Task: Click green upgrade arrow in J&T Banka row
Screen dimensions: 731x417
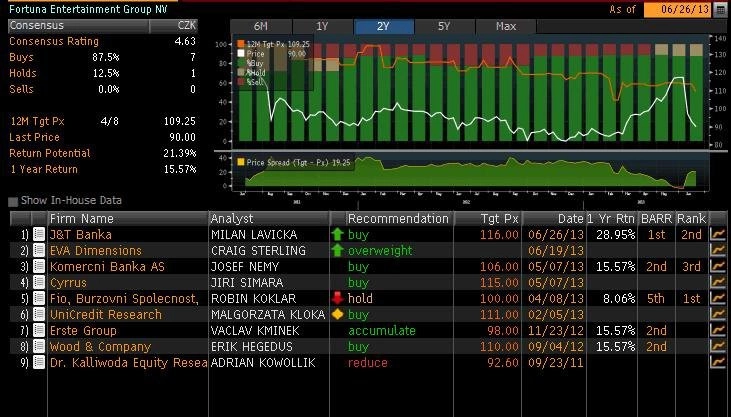Action: pos(337,234)
